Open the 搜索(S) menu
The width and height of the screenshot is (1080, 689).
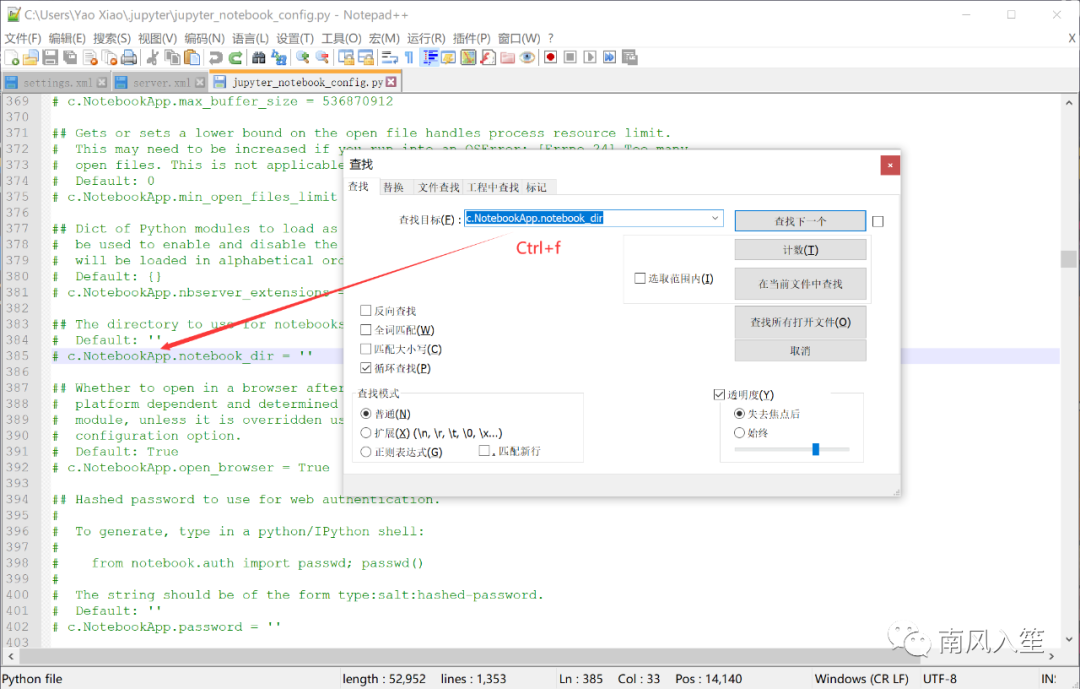pos(112,38)
